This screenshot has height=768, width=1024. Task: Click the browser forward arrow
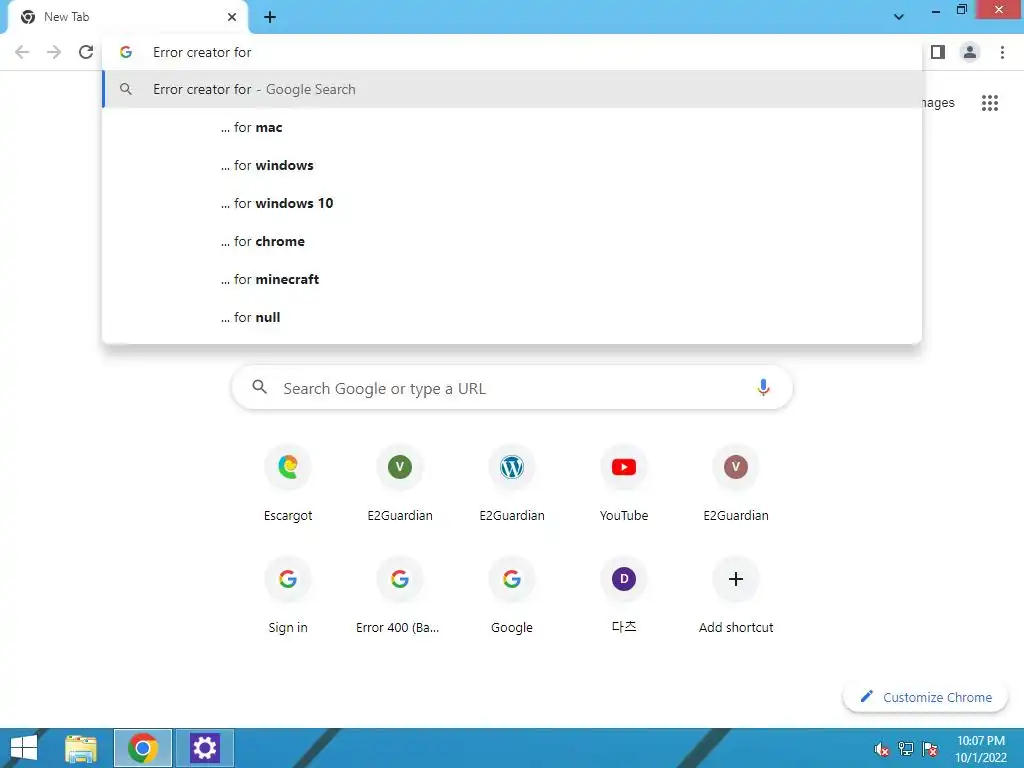pyautogui.click(x=54, y=52)
